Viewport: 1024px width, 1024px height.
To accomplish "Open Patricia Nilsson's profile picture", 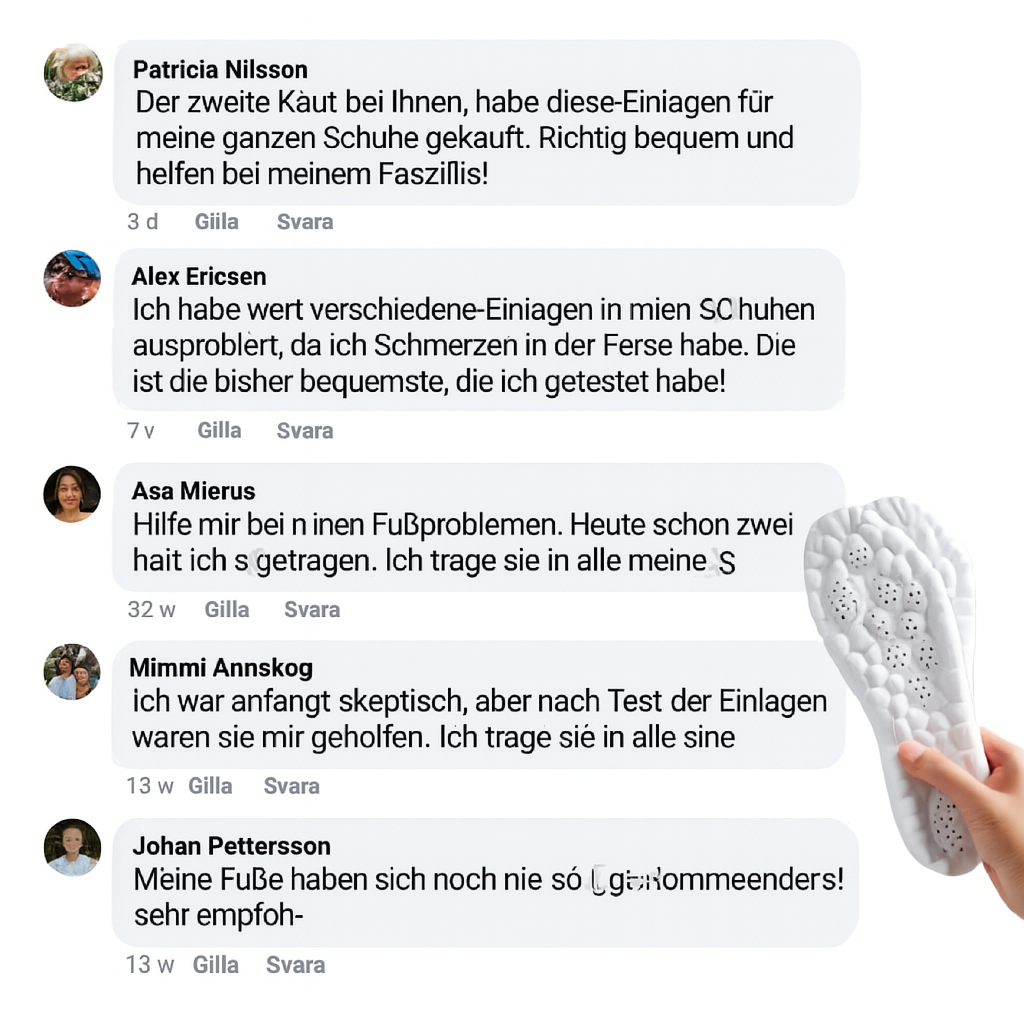I will [72, 72].
